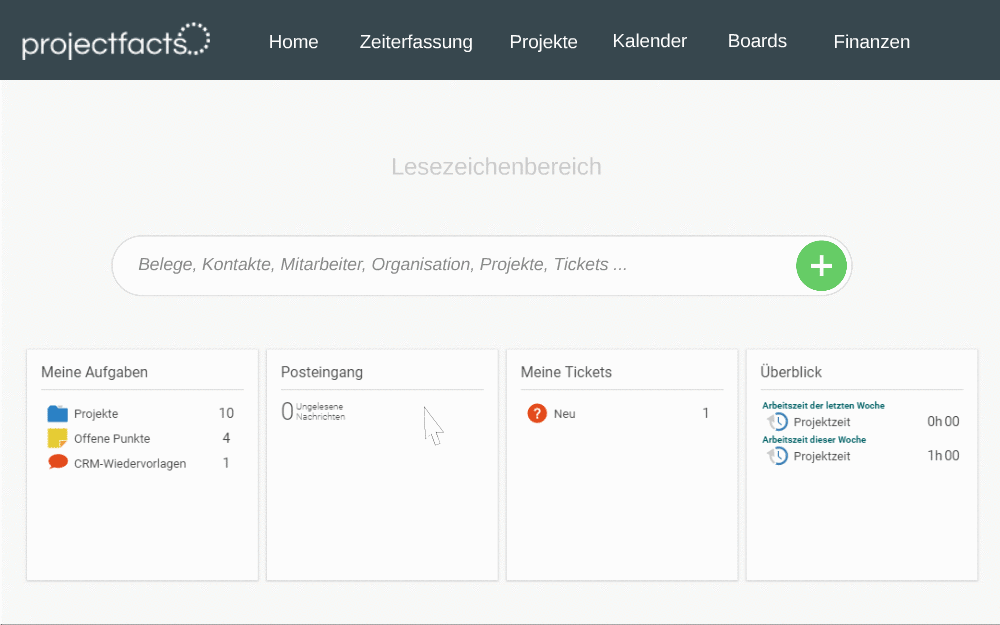Click the green plus button in search bar

[821, 265]
